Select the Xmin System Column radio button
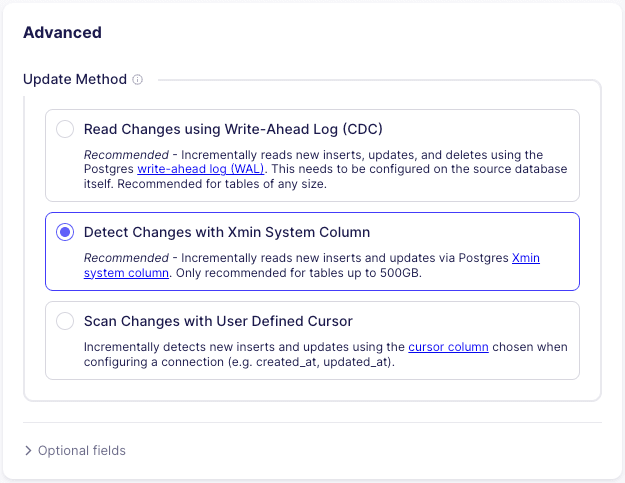Image resolution: width=625 pixels, height=483 pixels. 65,233
